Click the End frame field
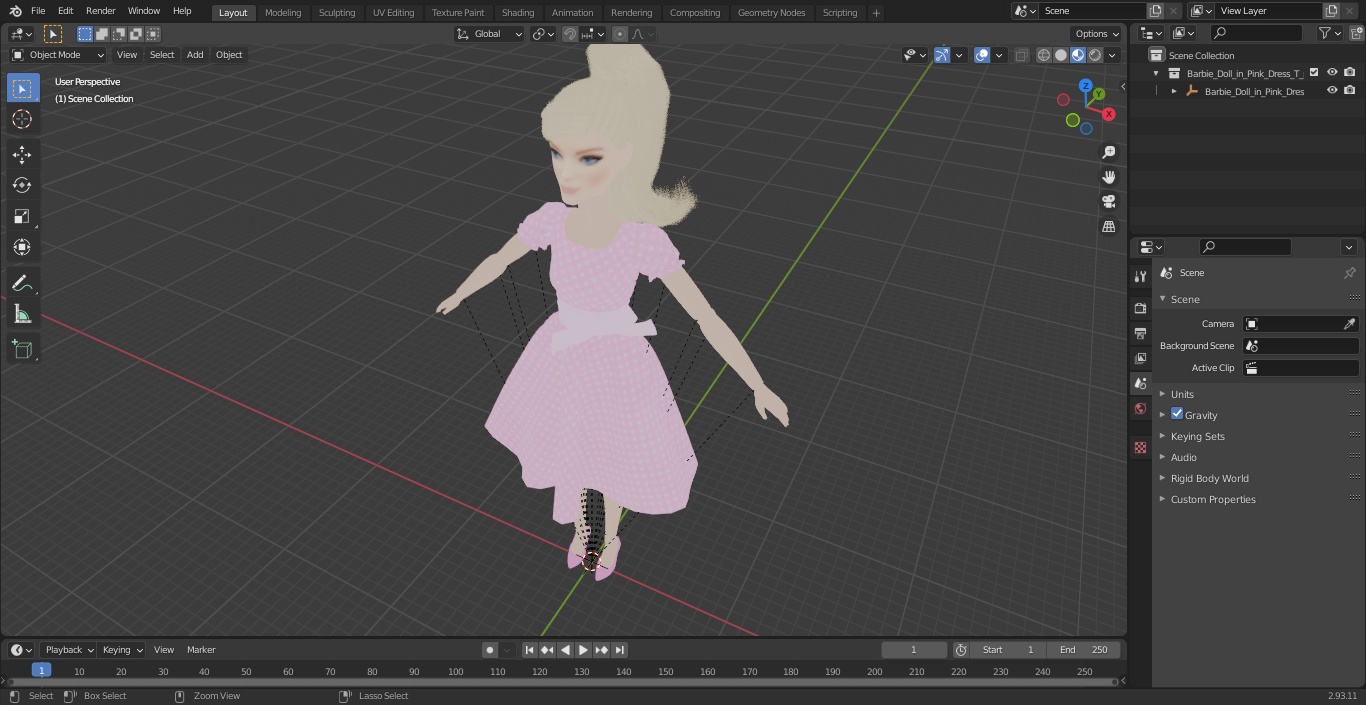 [x=1084, y=650]
